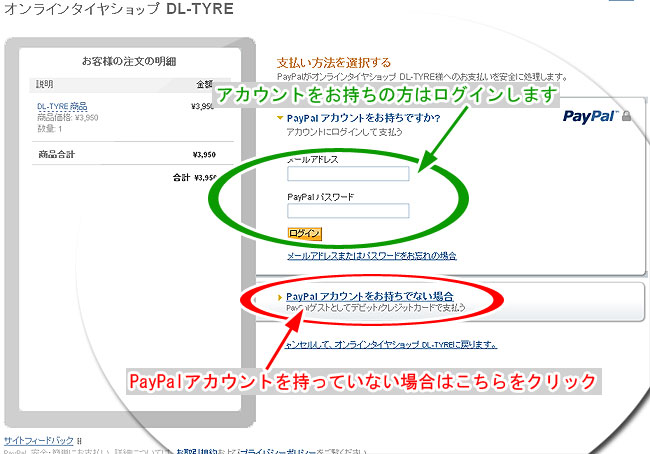Click the yellow ログイン button

(305, 233)
